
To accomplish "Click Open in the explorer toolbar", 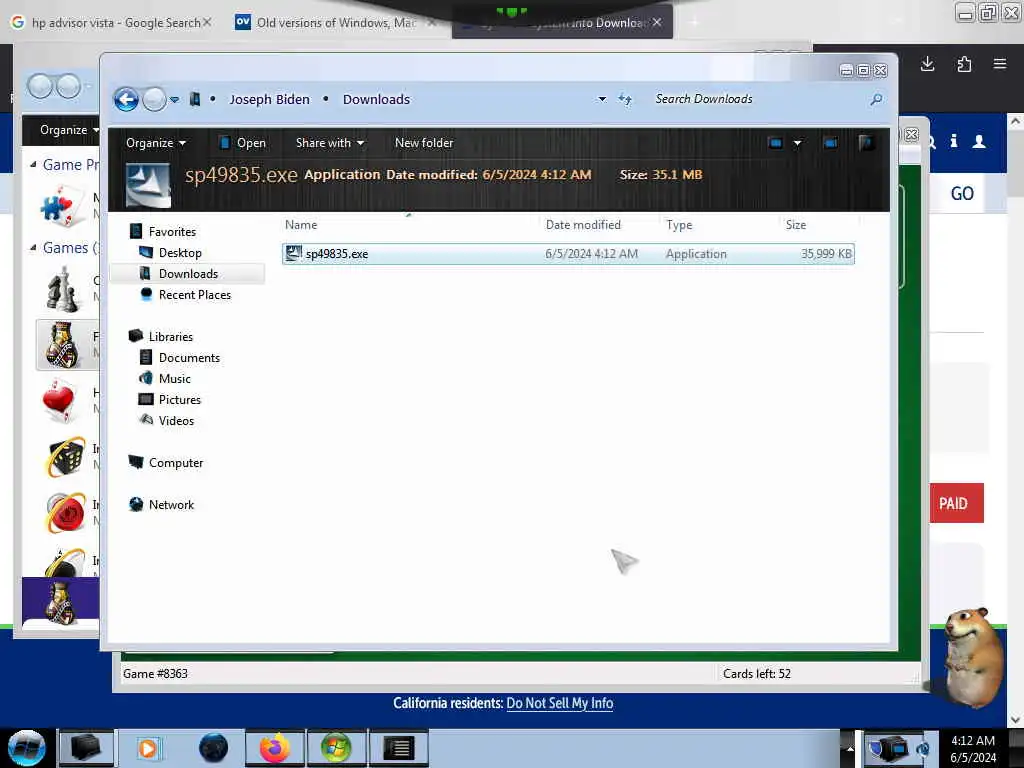I will click(x=243, y=142).
